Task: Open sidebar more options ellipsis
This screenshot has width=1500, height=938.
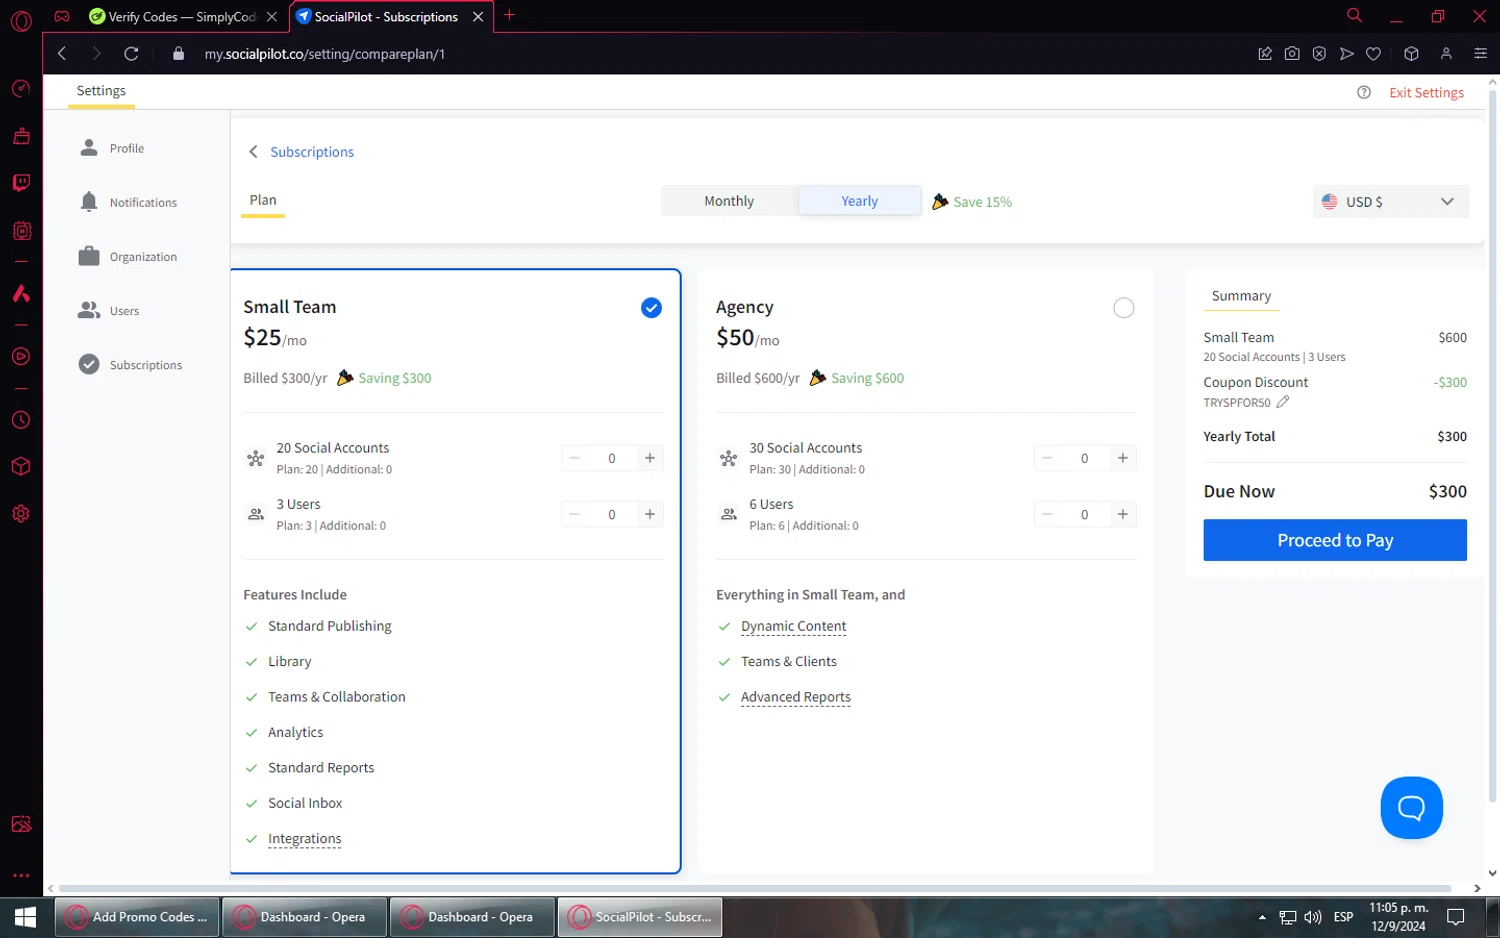Action: (x=21, y=875)
